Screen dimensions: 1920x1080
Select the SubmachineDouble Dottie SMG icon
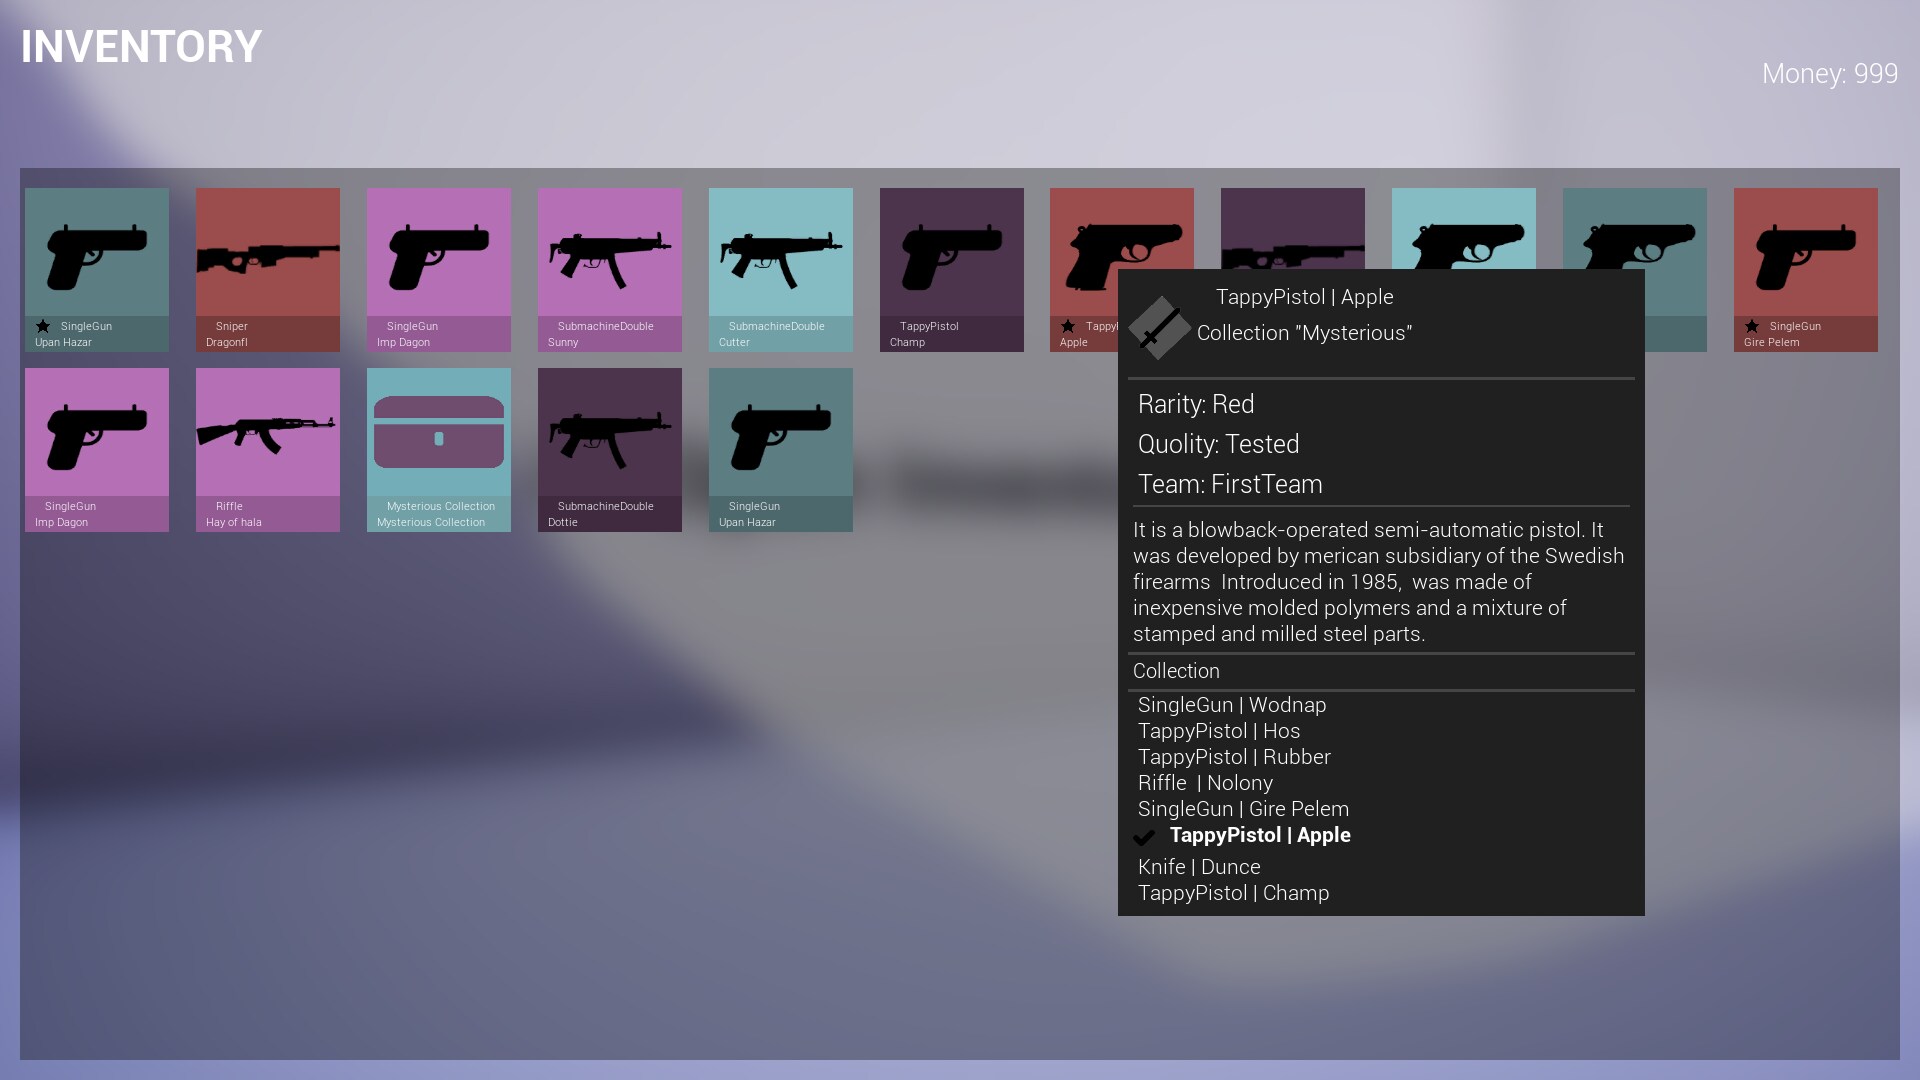pyautogui.click(x=609, y=435)
